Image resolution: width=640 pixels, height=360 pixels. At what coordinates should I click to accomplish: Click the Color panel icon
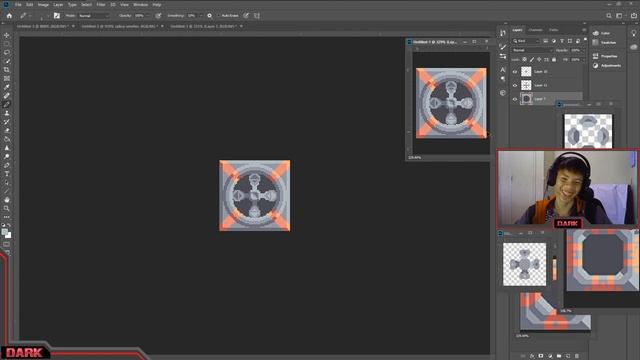point(596,33)
